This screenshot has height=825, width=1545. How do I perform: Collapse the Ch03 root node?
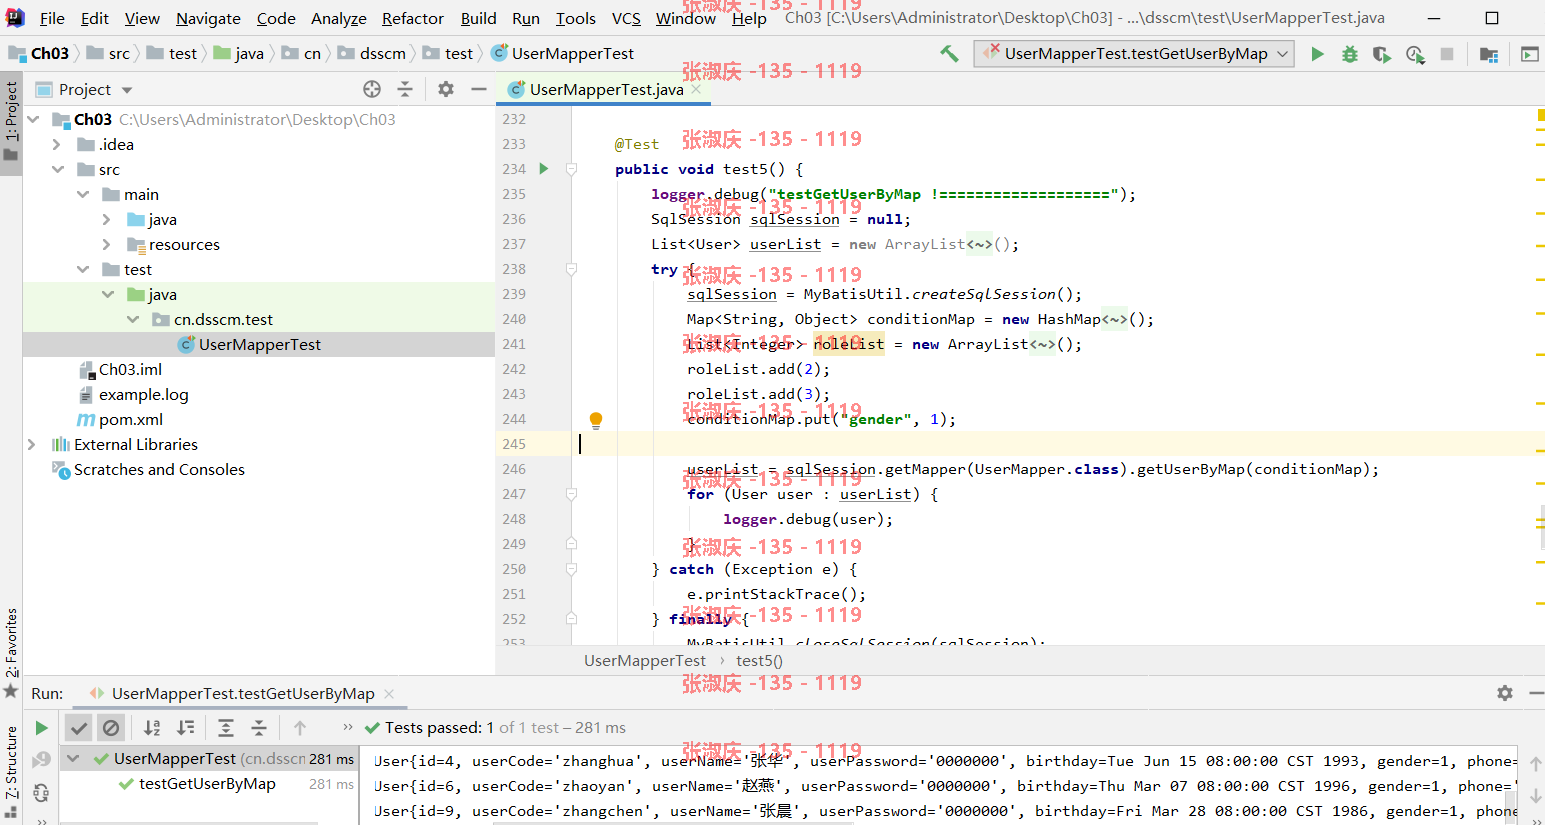point(34,119)
